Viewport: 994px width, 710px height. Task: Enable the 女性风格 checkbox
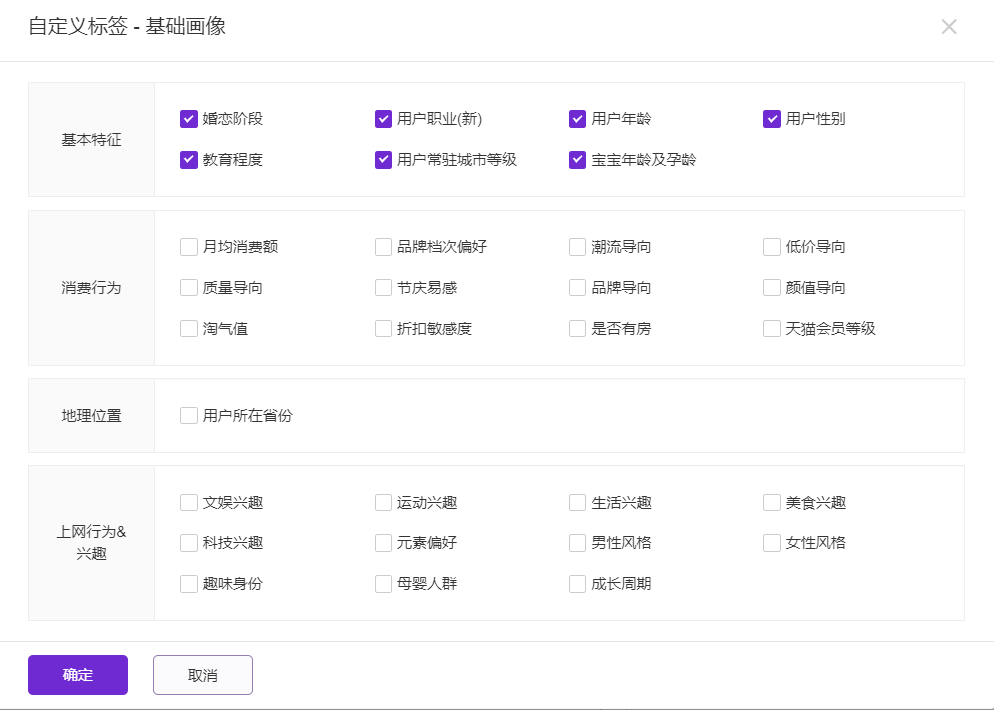click(x=771, y=543)
